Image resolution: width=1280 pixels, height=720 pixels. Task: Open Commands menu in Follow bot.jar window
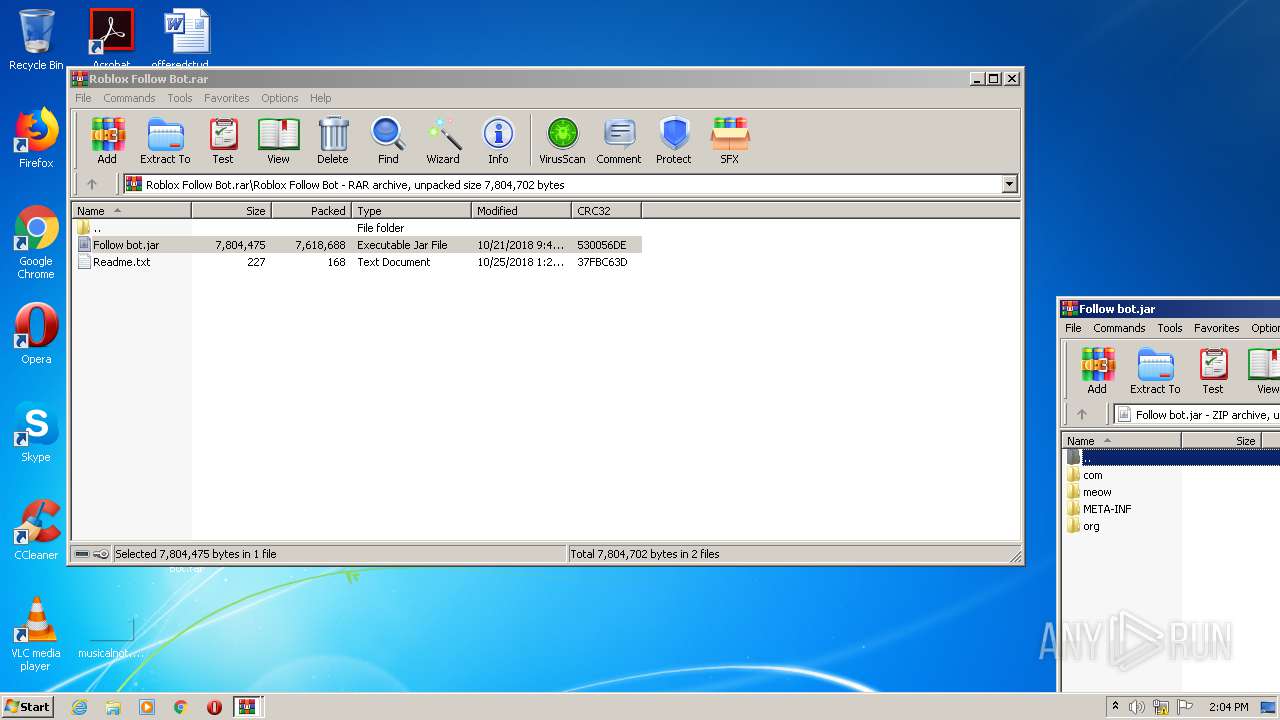click(x=1119, y=328)
